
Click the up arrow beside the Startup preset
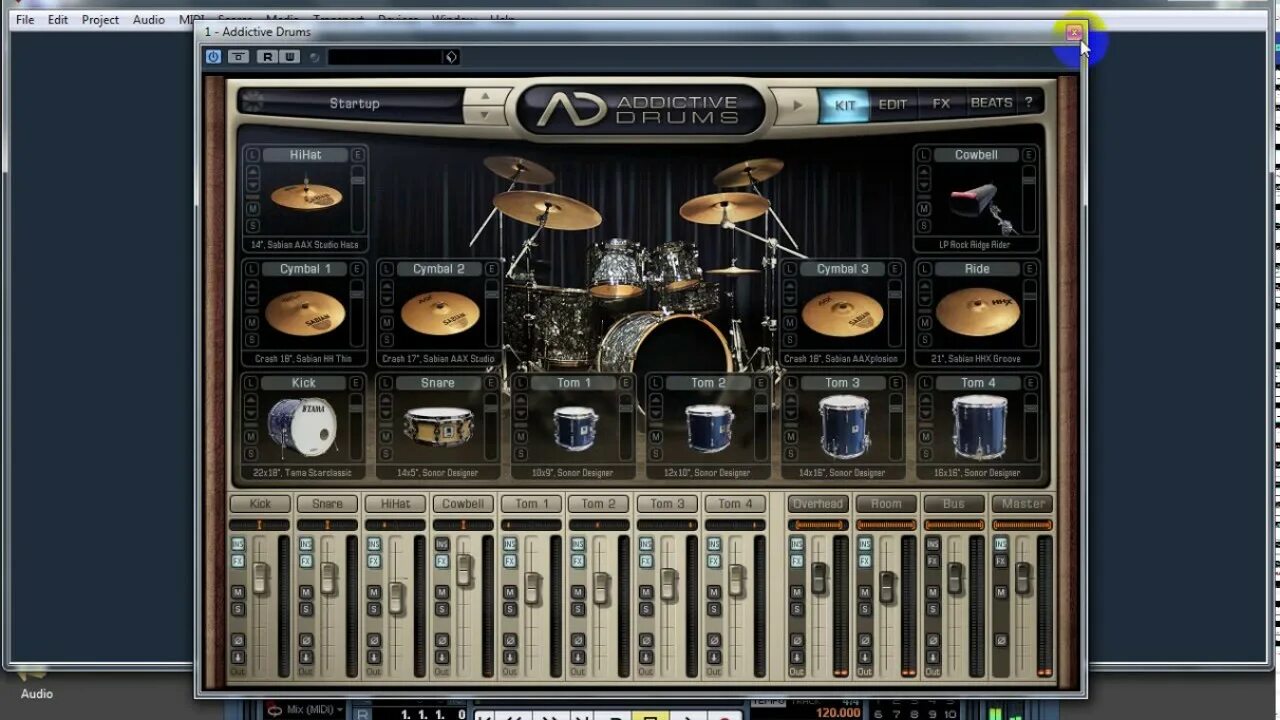(x=487, y=96)
